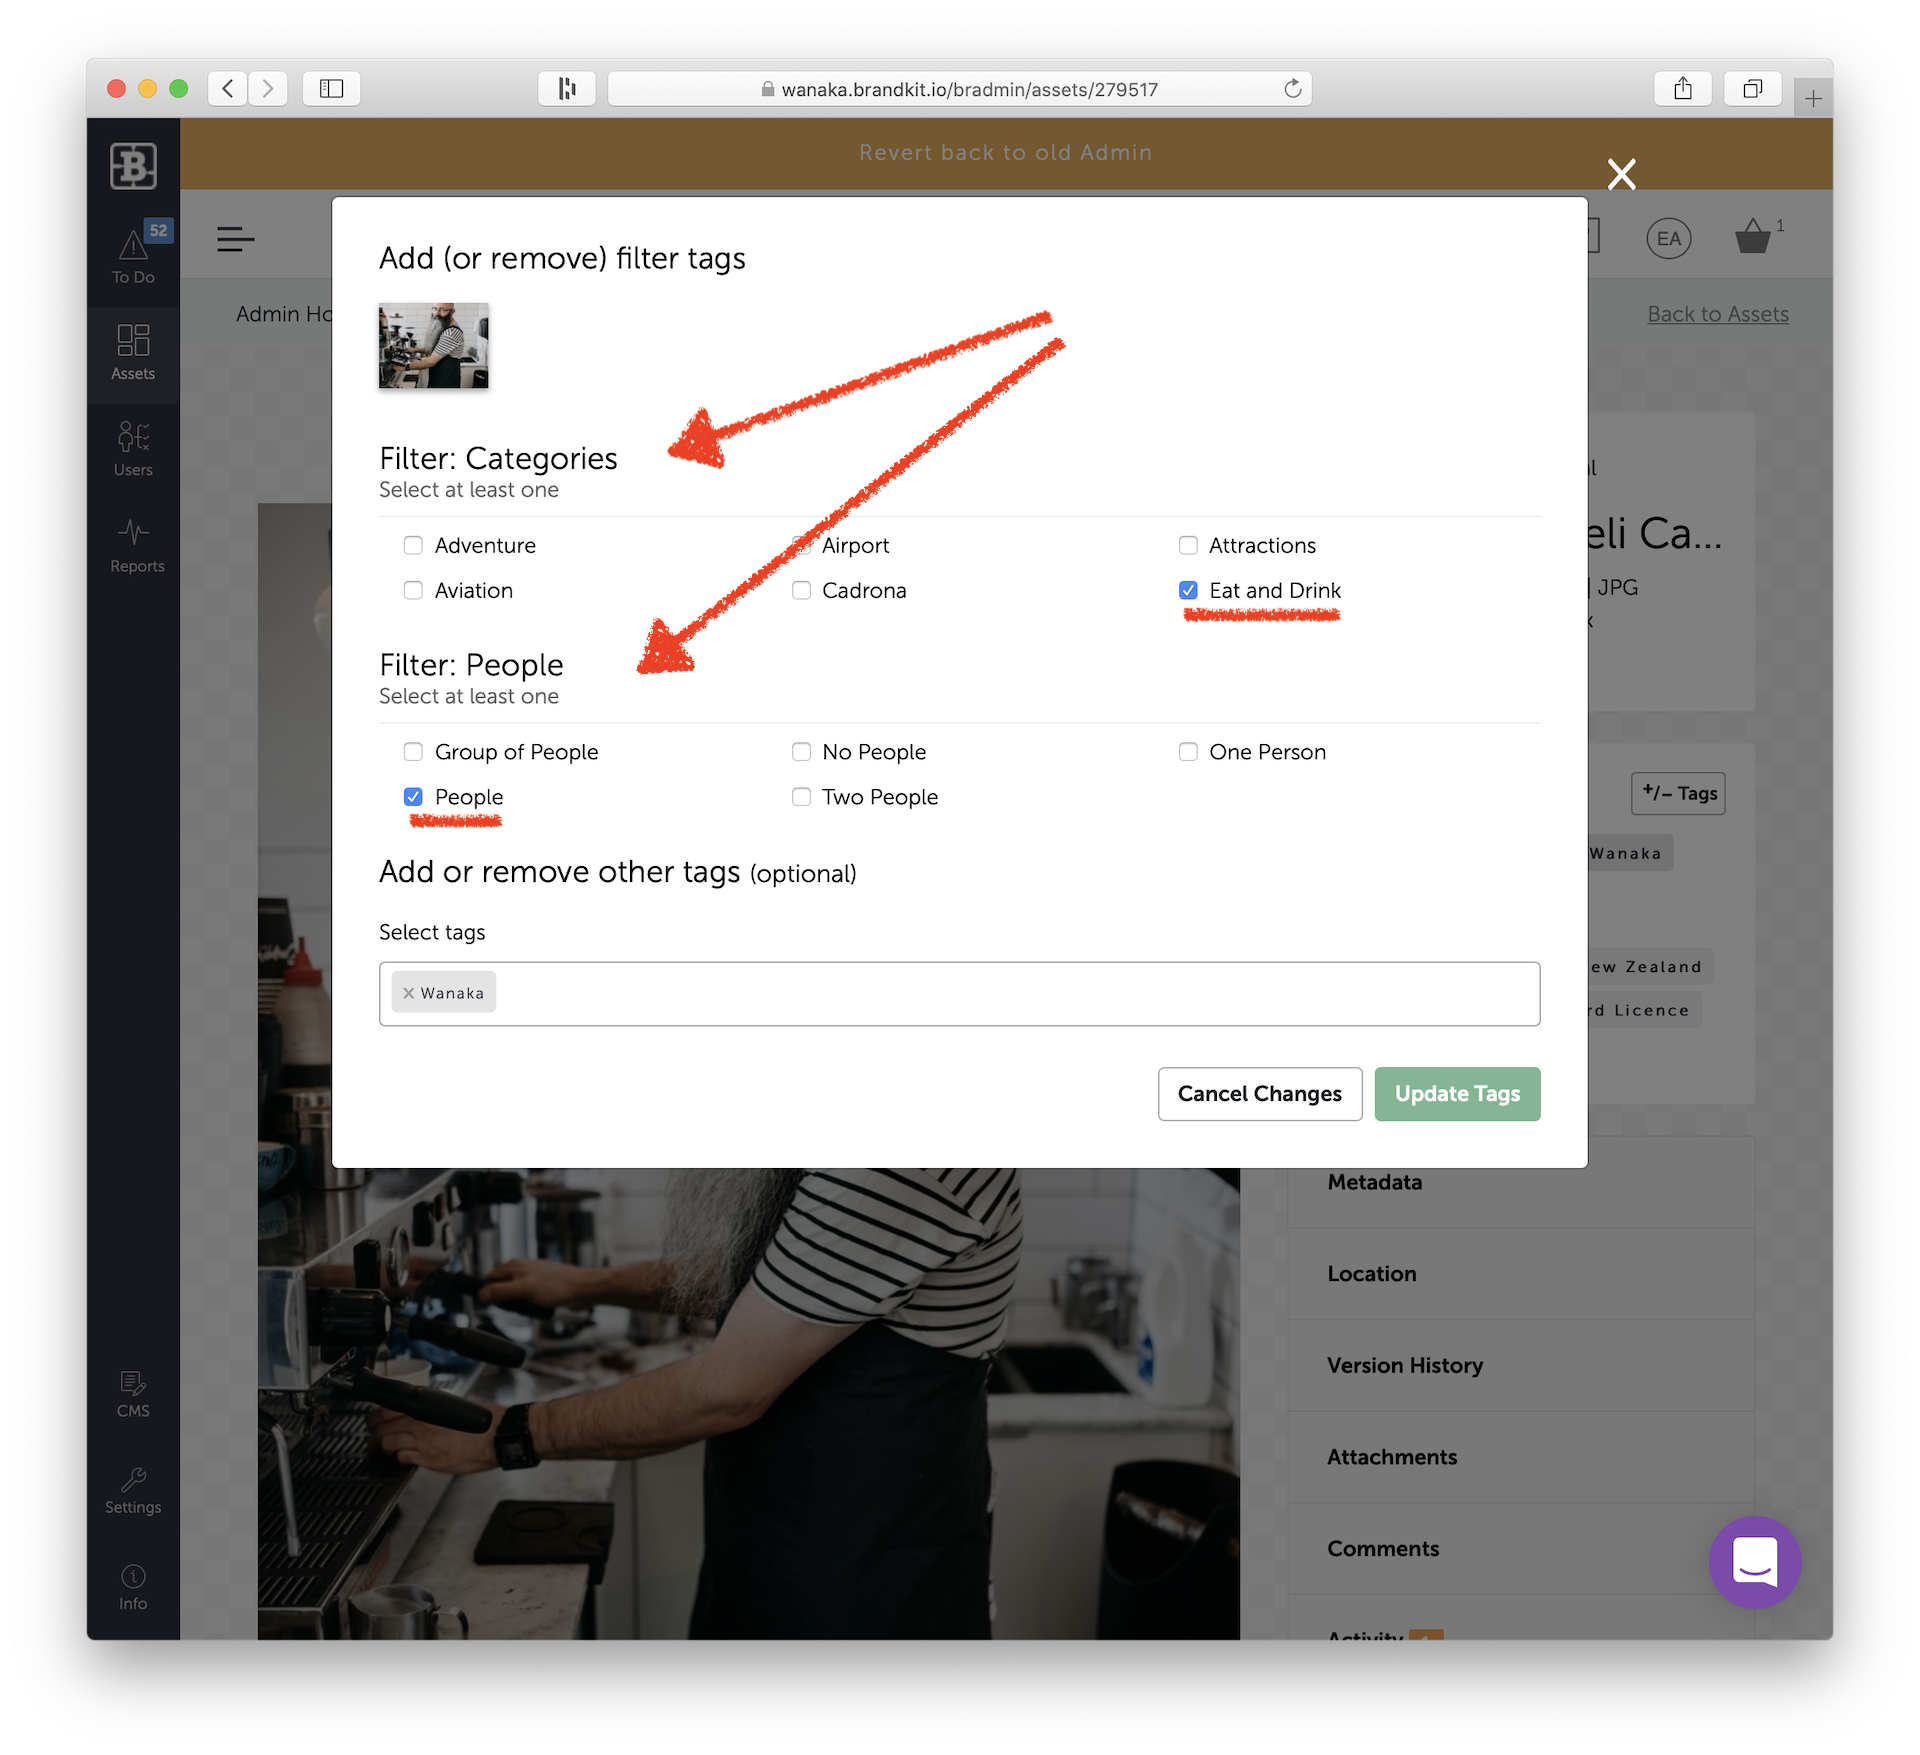Open the chat support bubble
The width and height of the screenshot is (1920, 1755).
coord(1755,1561)
